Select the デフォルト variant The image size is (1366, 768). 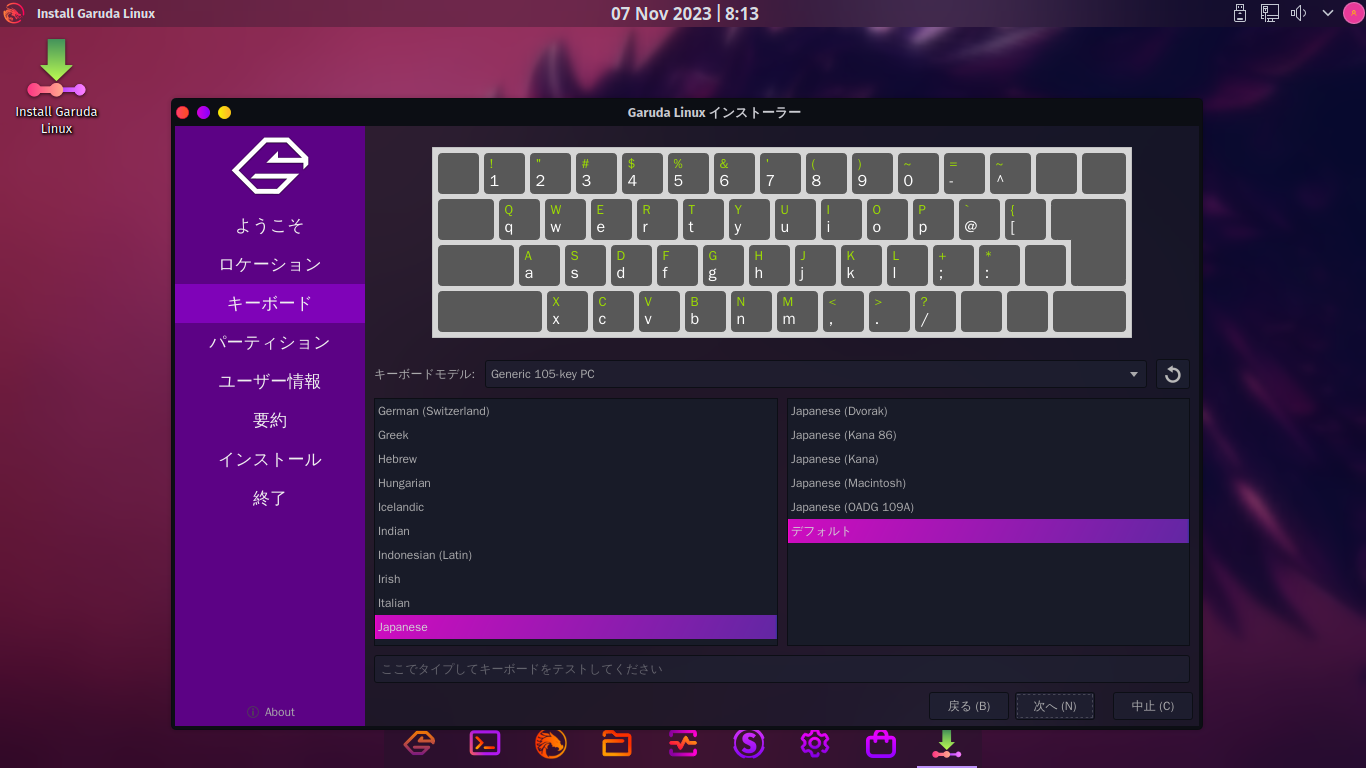tap(988, 531)
